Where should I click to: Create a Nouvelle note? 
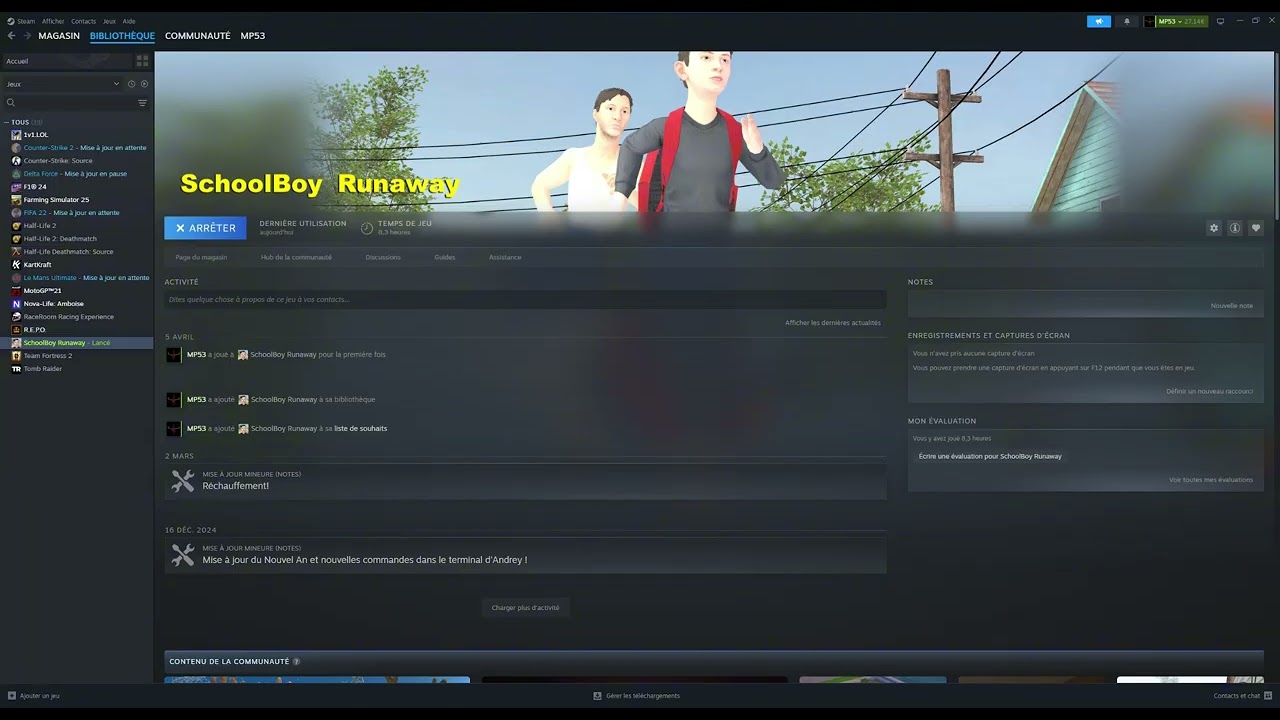[x=1232, y=306]
